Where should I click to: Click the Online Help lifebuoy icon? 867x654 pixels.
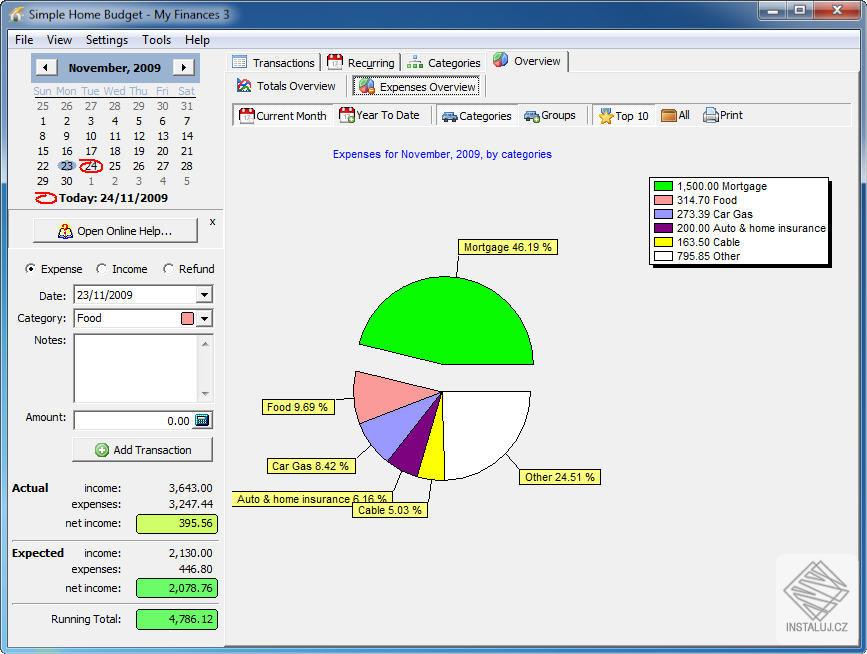pos(65,231)
